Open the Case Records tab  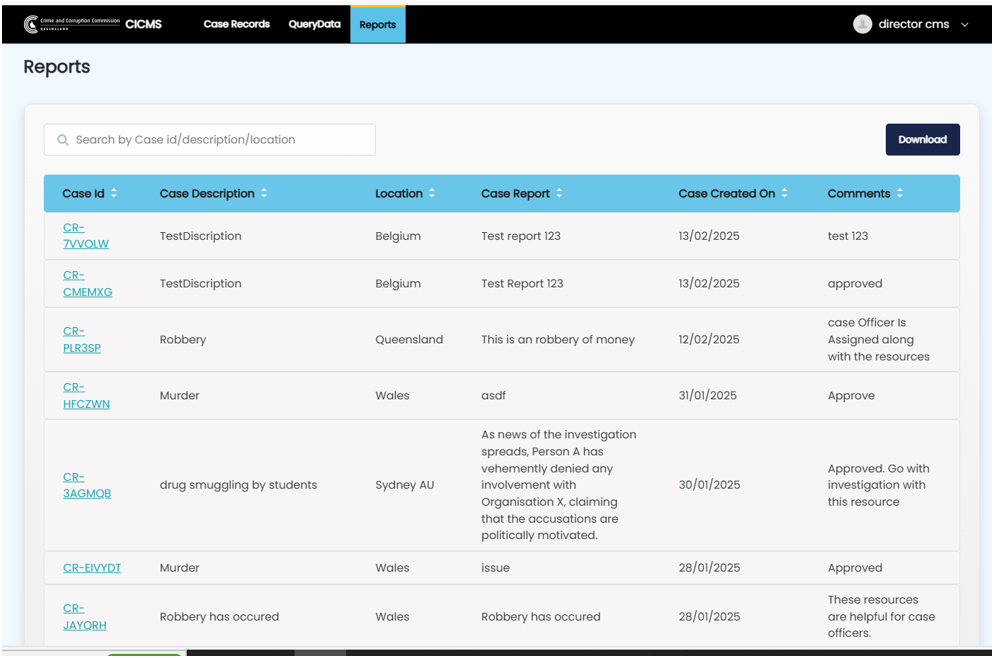pos(236,24)
